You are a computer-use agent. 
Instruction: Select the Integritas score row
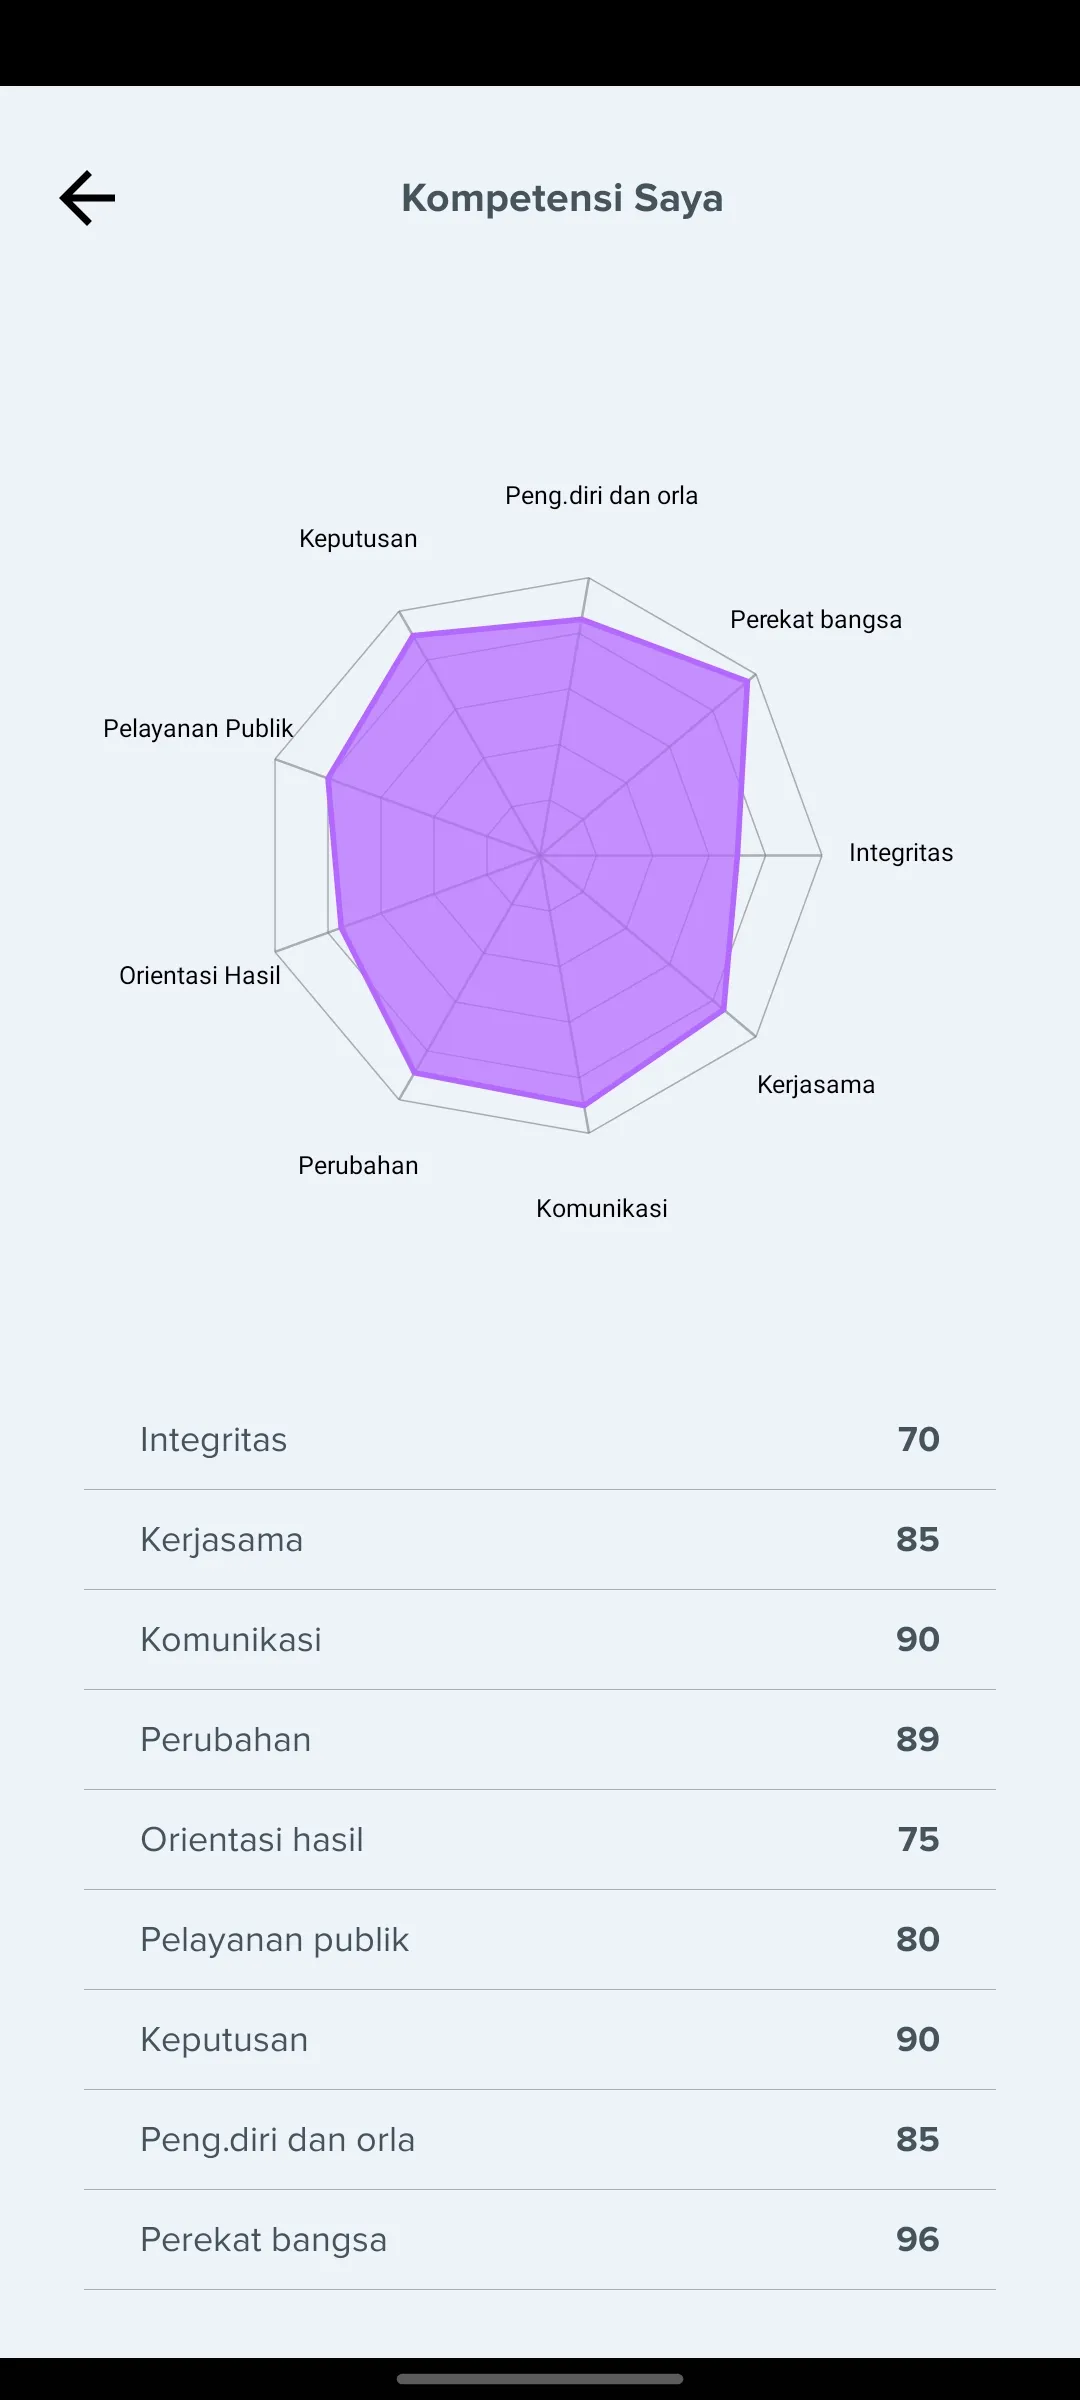click(540, 1440)
